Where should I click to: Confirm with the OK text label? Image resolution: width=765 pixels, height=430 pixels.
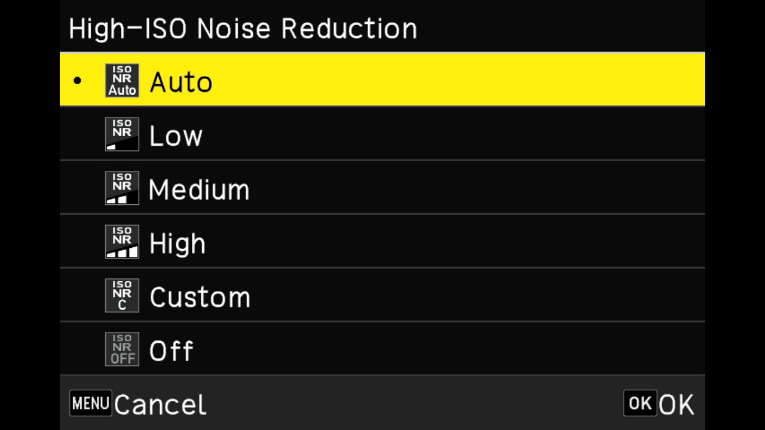pos(677,404)
